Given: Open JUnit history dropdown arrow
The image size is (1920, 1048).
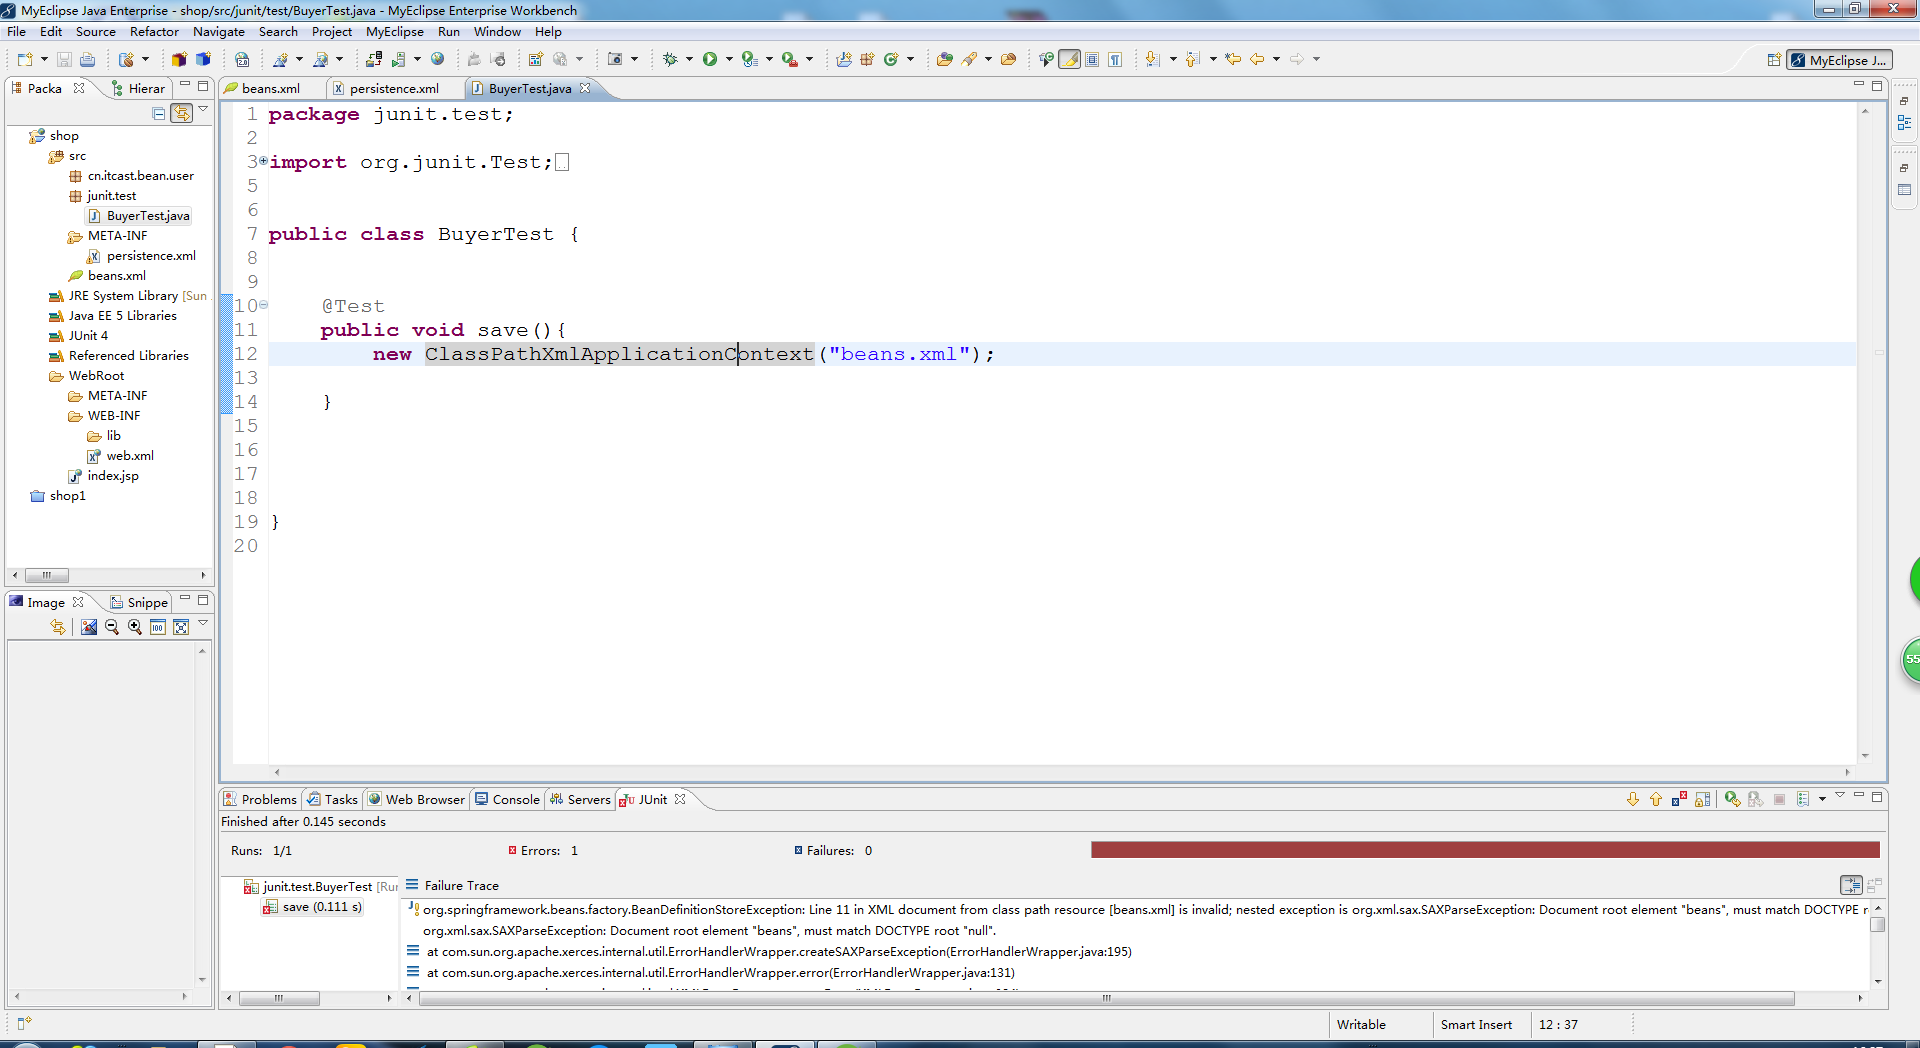Looking at the screenshot, I should coord(1822,799).
